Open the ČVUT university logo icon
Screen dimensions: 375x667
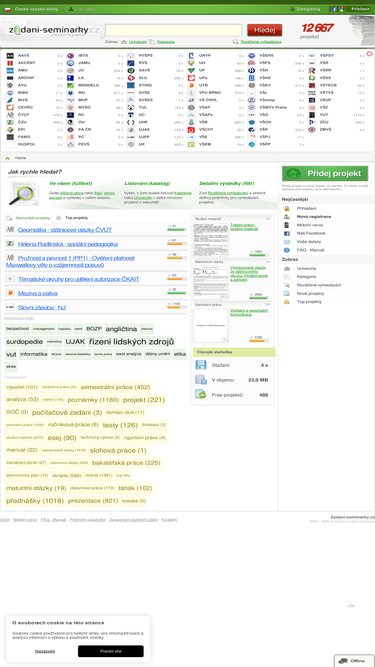click(10, 115)
